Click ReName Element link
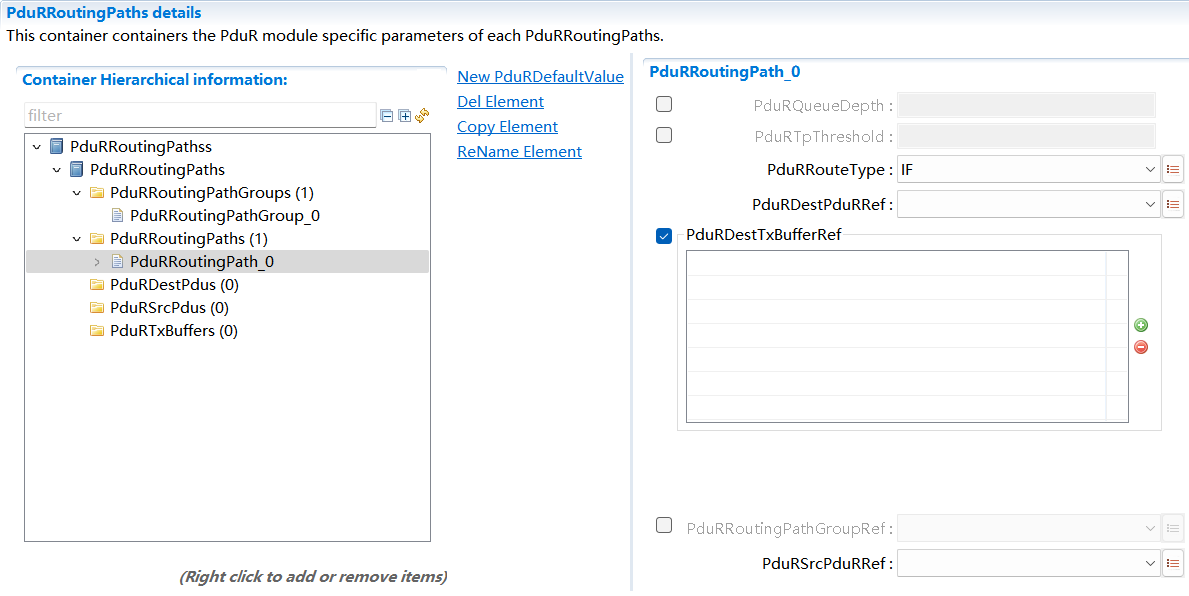Image resolution: width=1189 pixels, height=596 pixels. click(x=519, y=152)
